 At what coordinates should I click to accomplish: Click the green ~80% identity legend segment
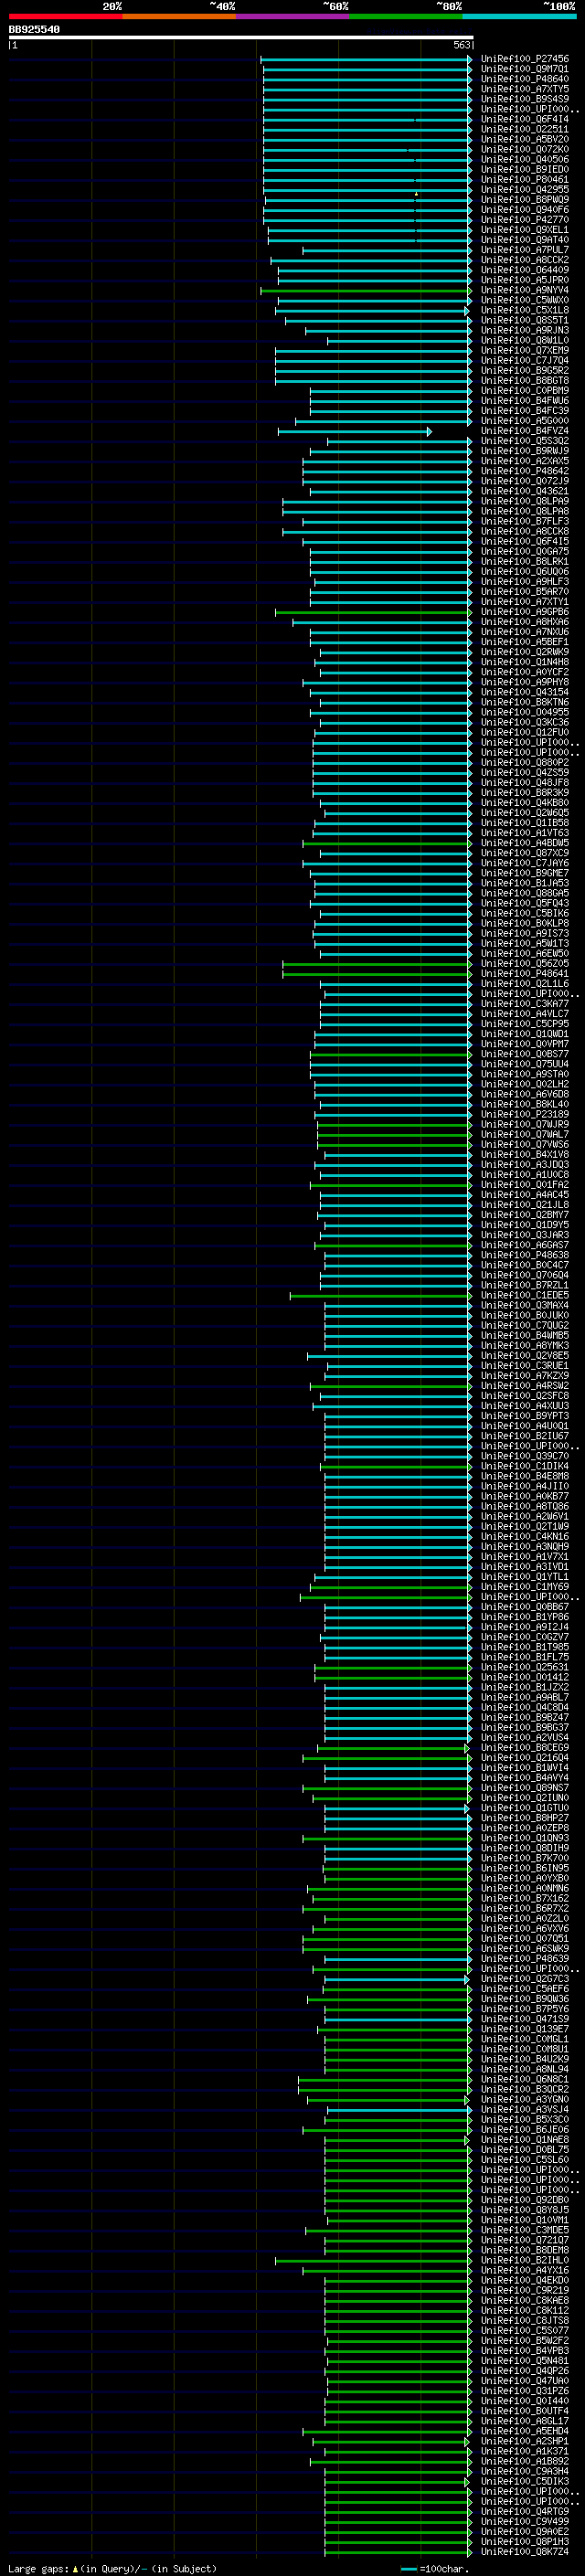click(x=406, y=16)
